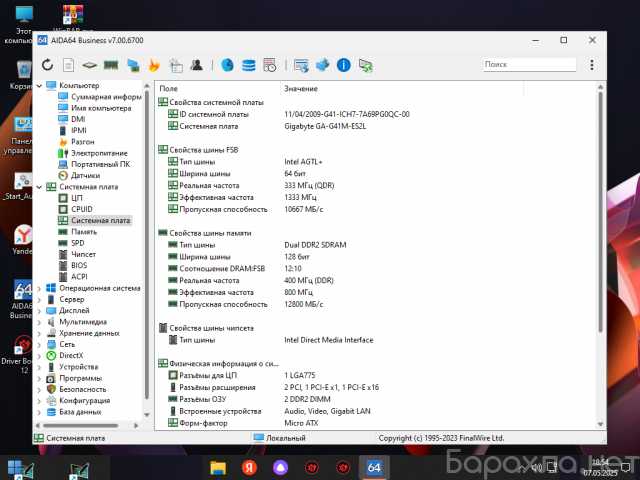Expand the Мультимедиа tree node

point(40,322)
